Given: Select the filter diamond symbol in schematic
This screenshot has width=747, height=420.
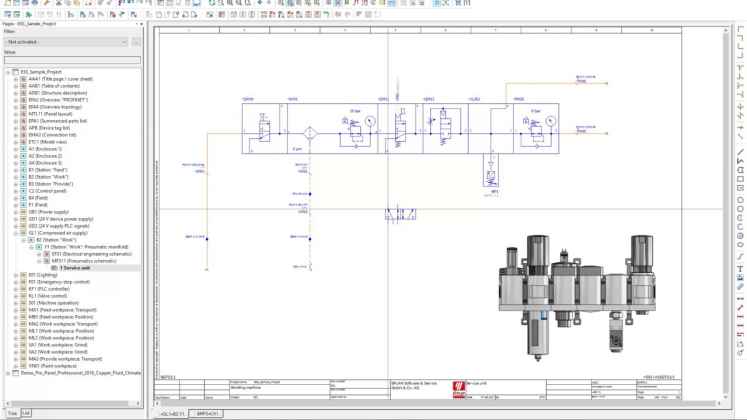Looking at the screenshot, I should [x=310, y=131].
